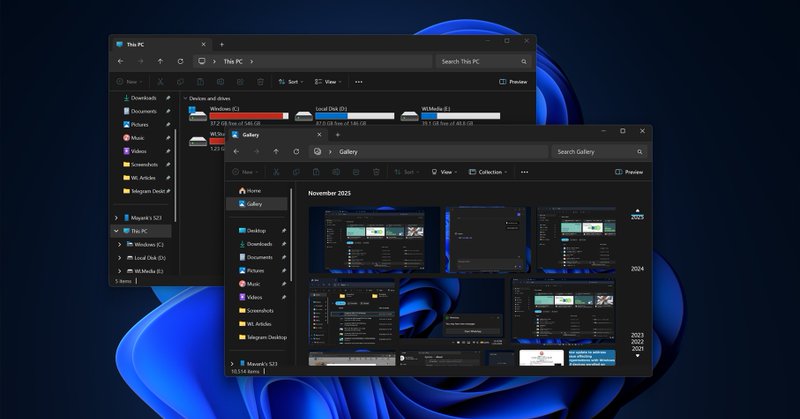The width and height of the screenshot is (800, 419).
Task: Click magnifier in Search This PC box
Action: tap(523, 61)
